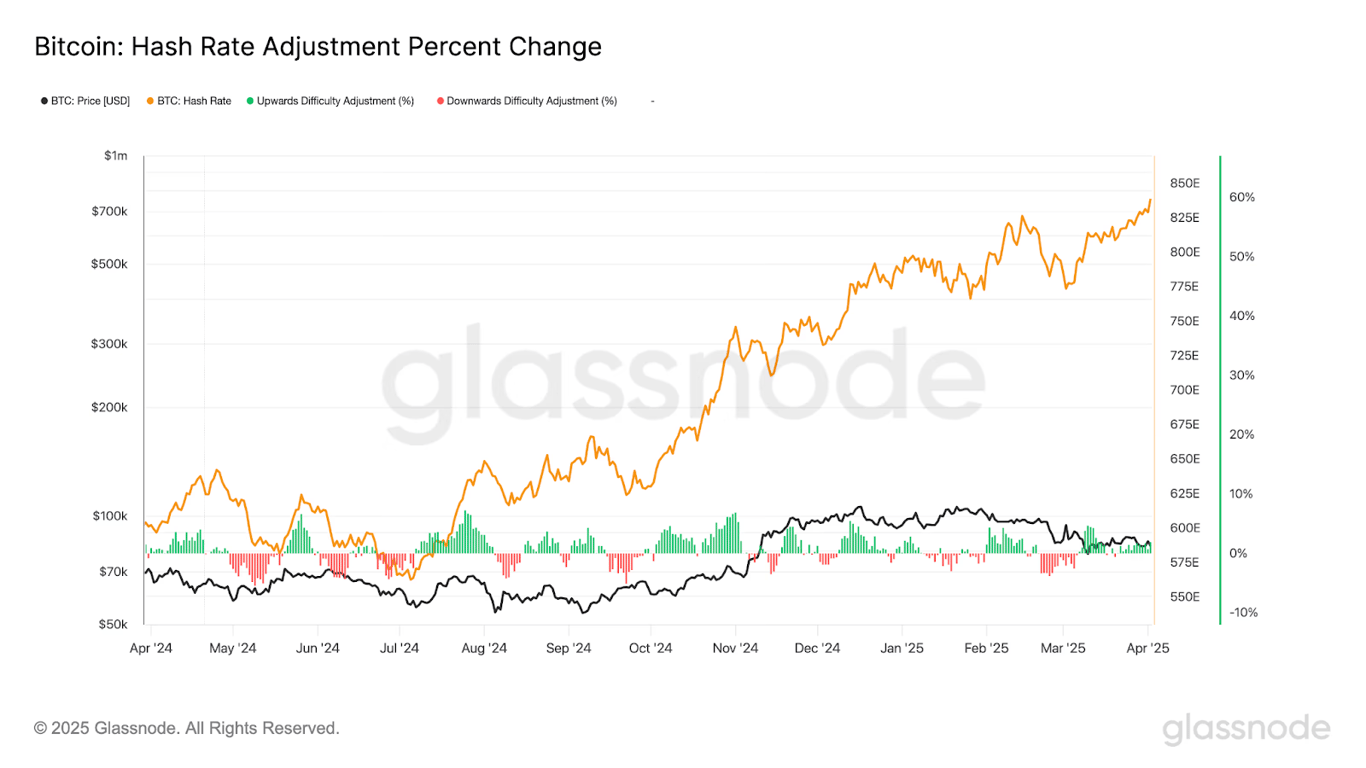The height and width of the screenshot is (768, 1366).
Task: Click the 60% adjustment axis label
Action: (x=1242, y=197)
